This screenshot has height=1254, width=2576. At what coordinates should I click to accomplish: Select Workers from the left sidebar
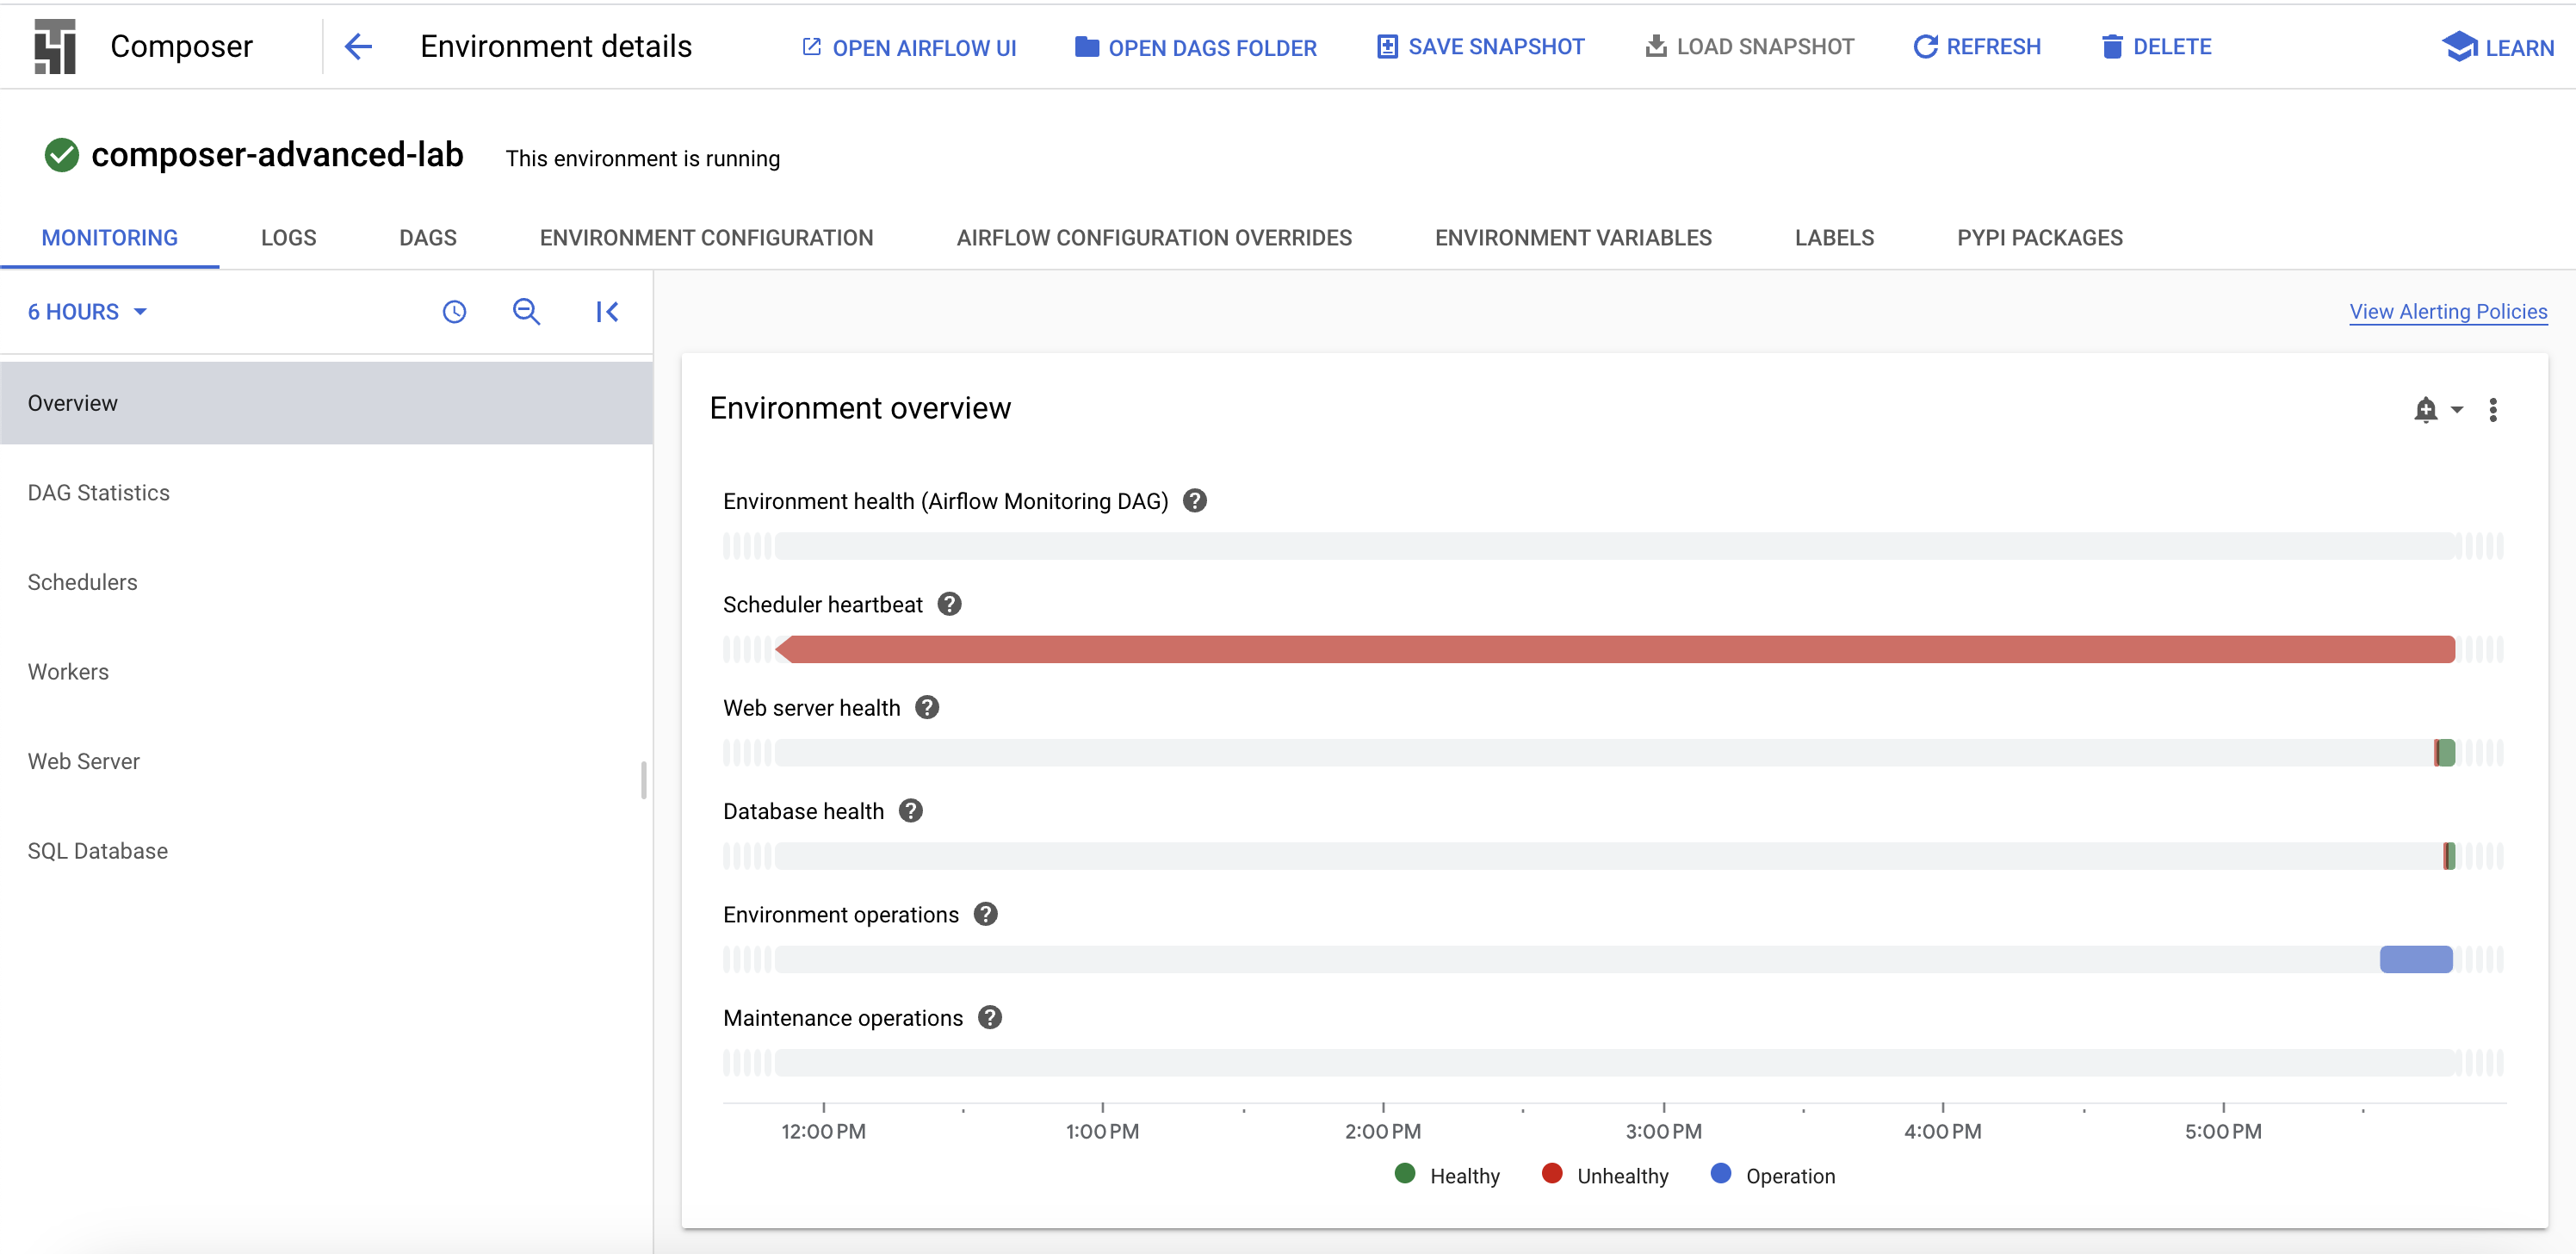point(67,672)
